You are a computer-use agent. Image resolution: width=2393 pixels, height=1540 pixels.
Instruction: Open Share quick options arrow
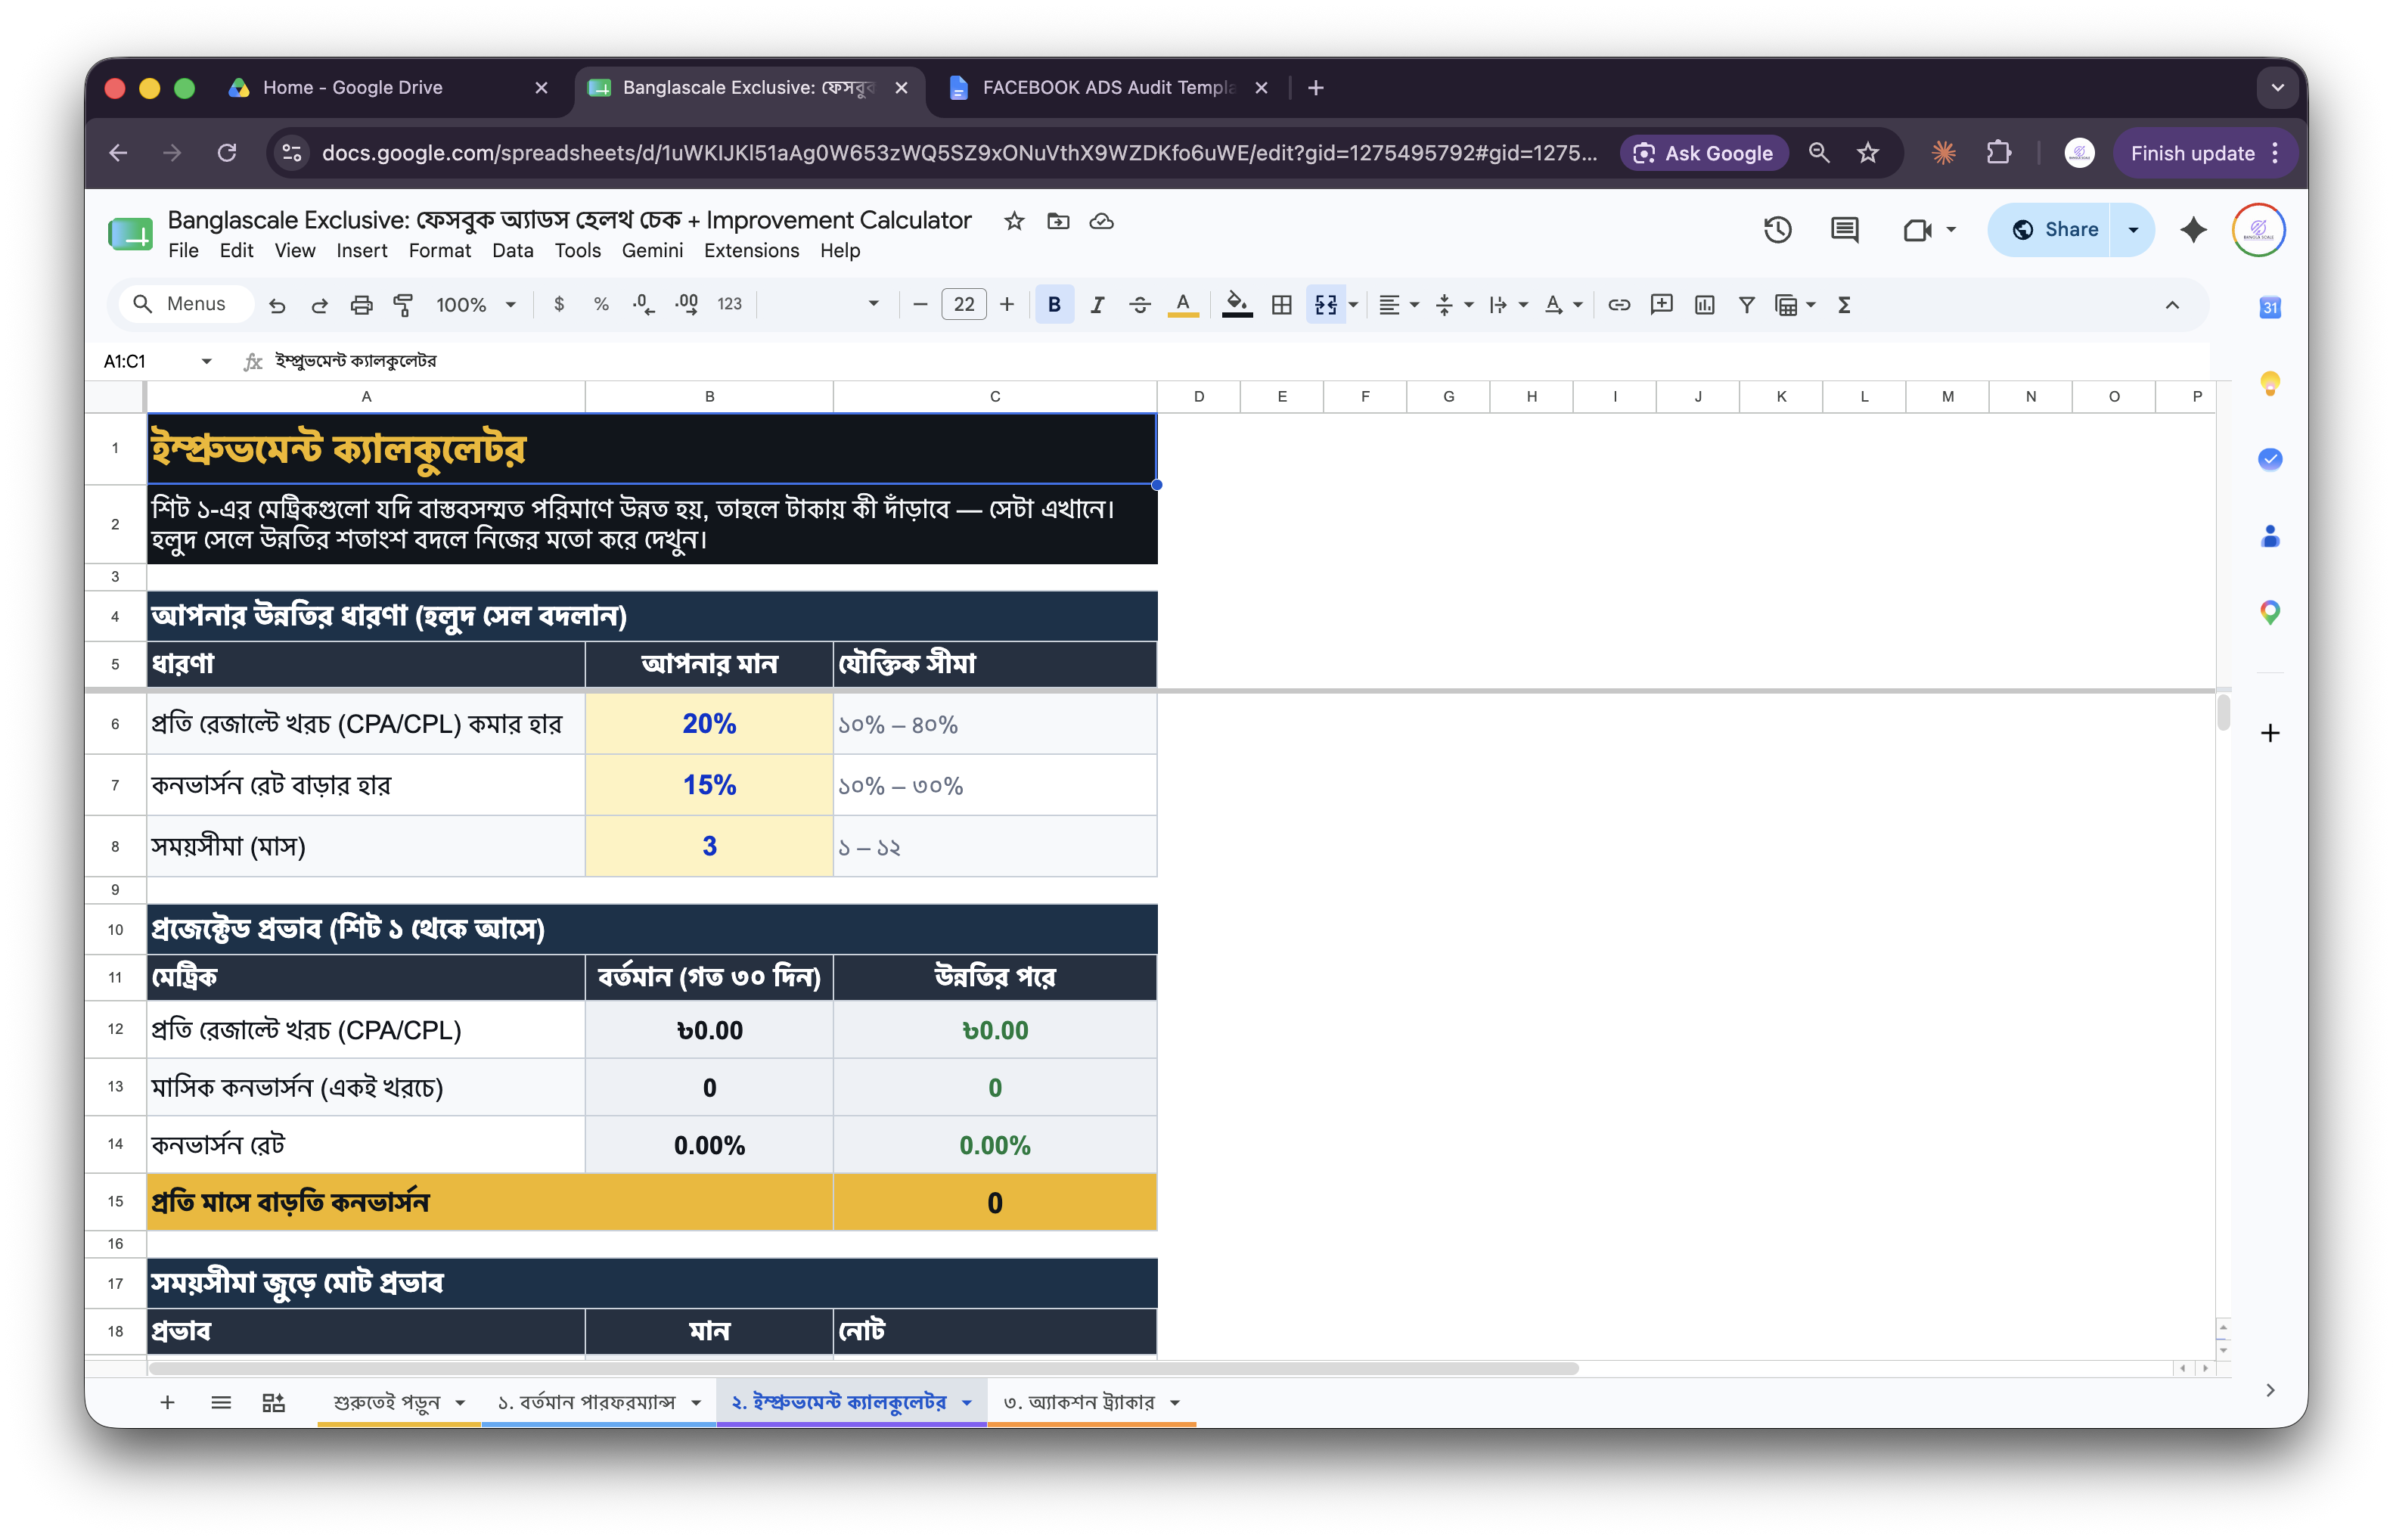point(2133,230)
